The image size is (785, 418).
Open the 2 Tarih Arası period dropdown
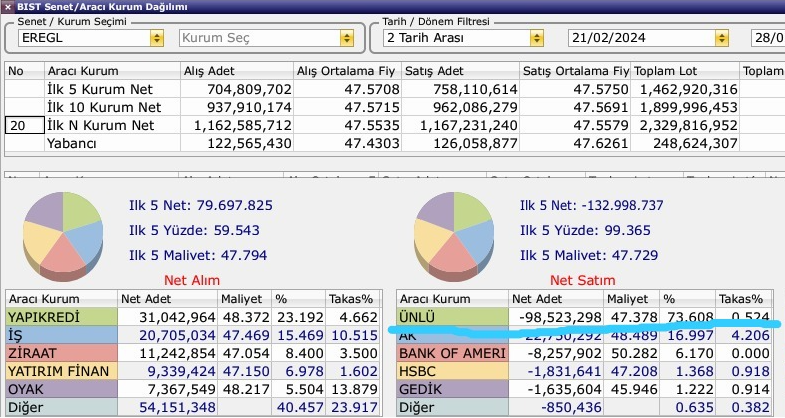pyautogui.click(x=537, y=38)
